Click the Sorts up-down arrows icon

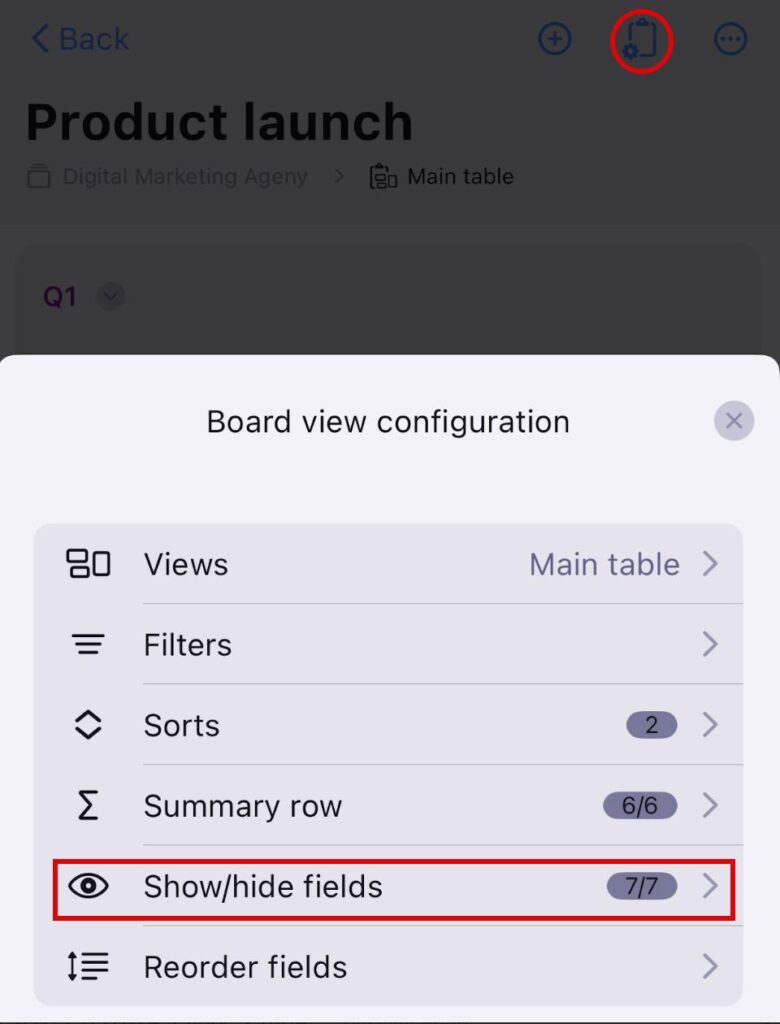click(88, 725)
